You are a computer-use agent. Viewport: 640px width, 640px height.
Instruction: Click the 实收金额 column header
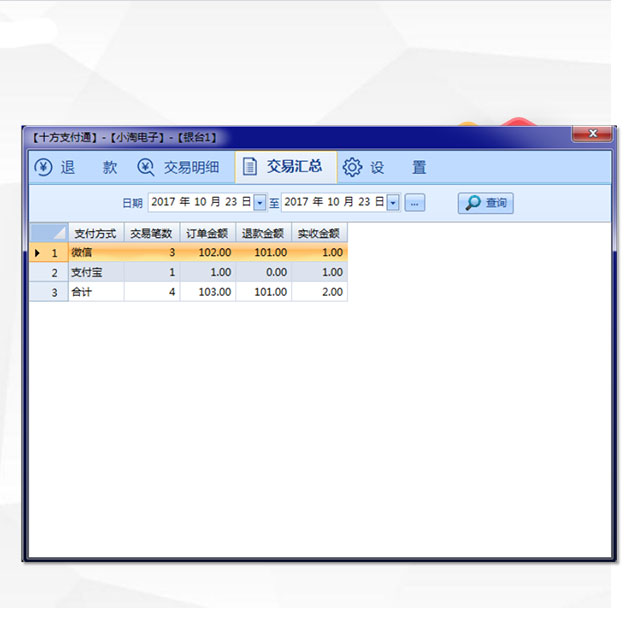coord(319,233)
